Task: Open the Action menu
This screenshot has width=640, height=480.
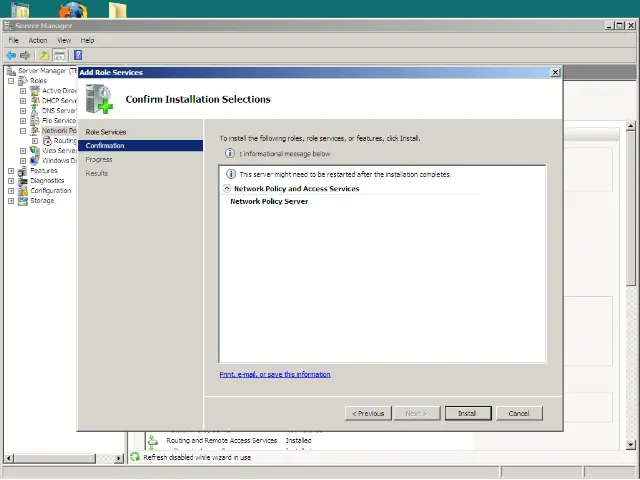Action: [38, 40]
